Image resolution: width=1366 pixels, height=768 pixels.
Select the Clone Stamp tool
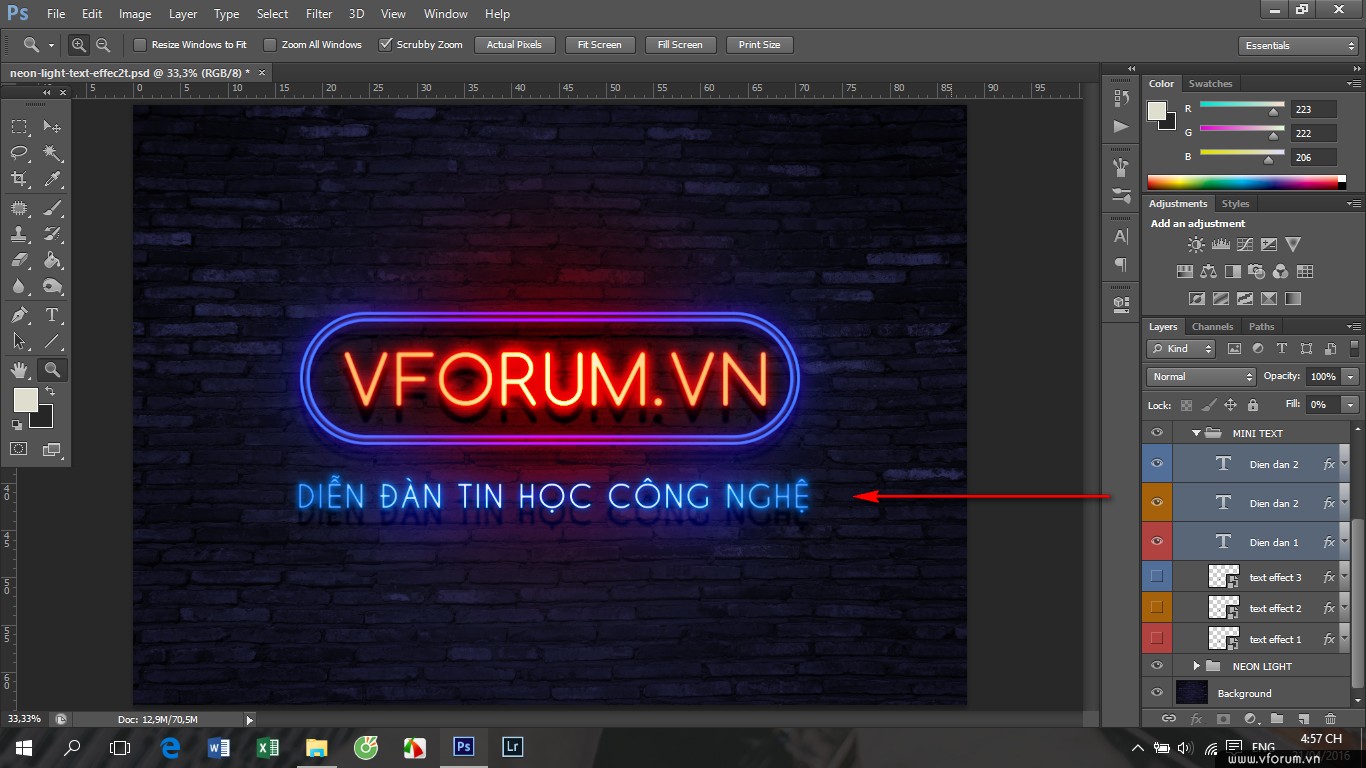(19, 235)
